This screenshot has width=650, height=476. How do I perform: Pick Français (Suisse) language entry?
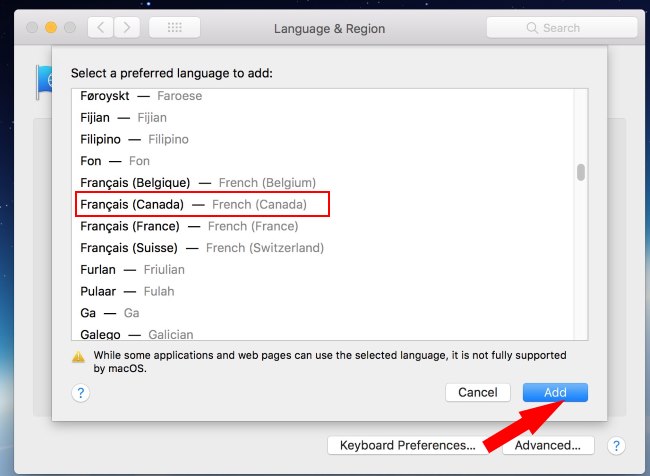point(202,248)
